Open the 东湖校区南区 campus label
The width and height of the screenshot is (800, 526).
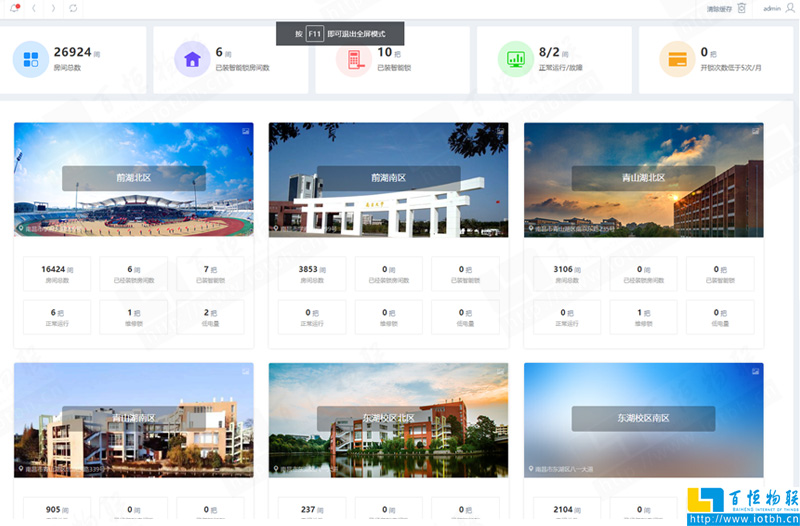643,418
